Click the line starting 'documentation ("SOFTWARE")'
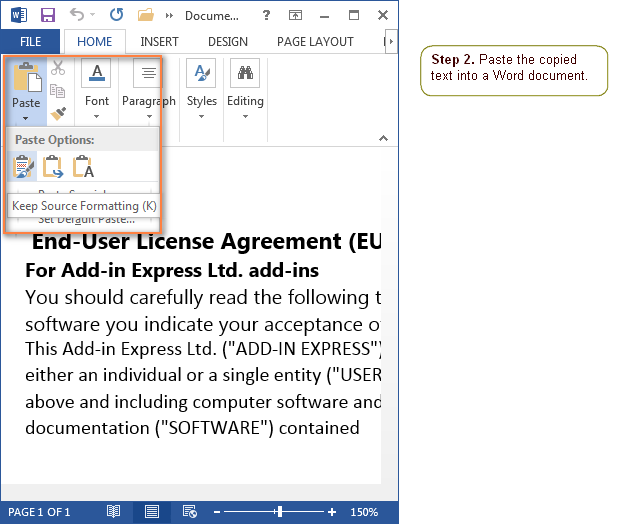 (x=192, y=428)
